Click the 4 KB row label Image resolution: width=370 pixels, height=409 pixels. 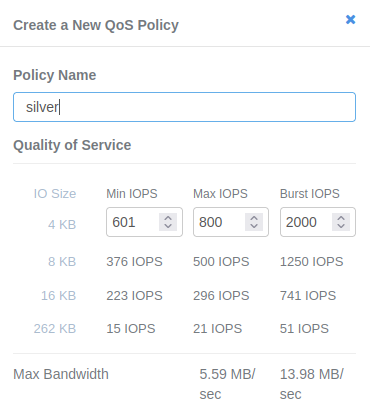click(62, 225)
